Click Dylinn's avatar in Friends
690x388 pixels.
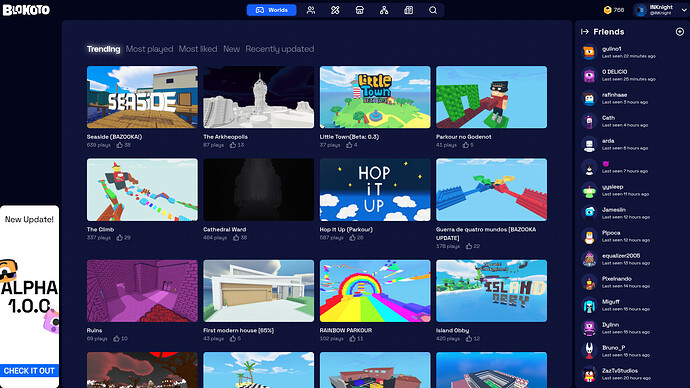[x=589, y=328]
